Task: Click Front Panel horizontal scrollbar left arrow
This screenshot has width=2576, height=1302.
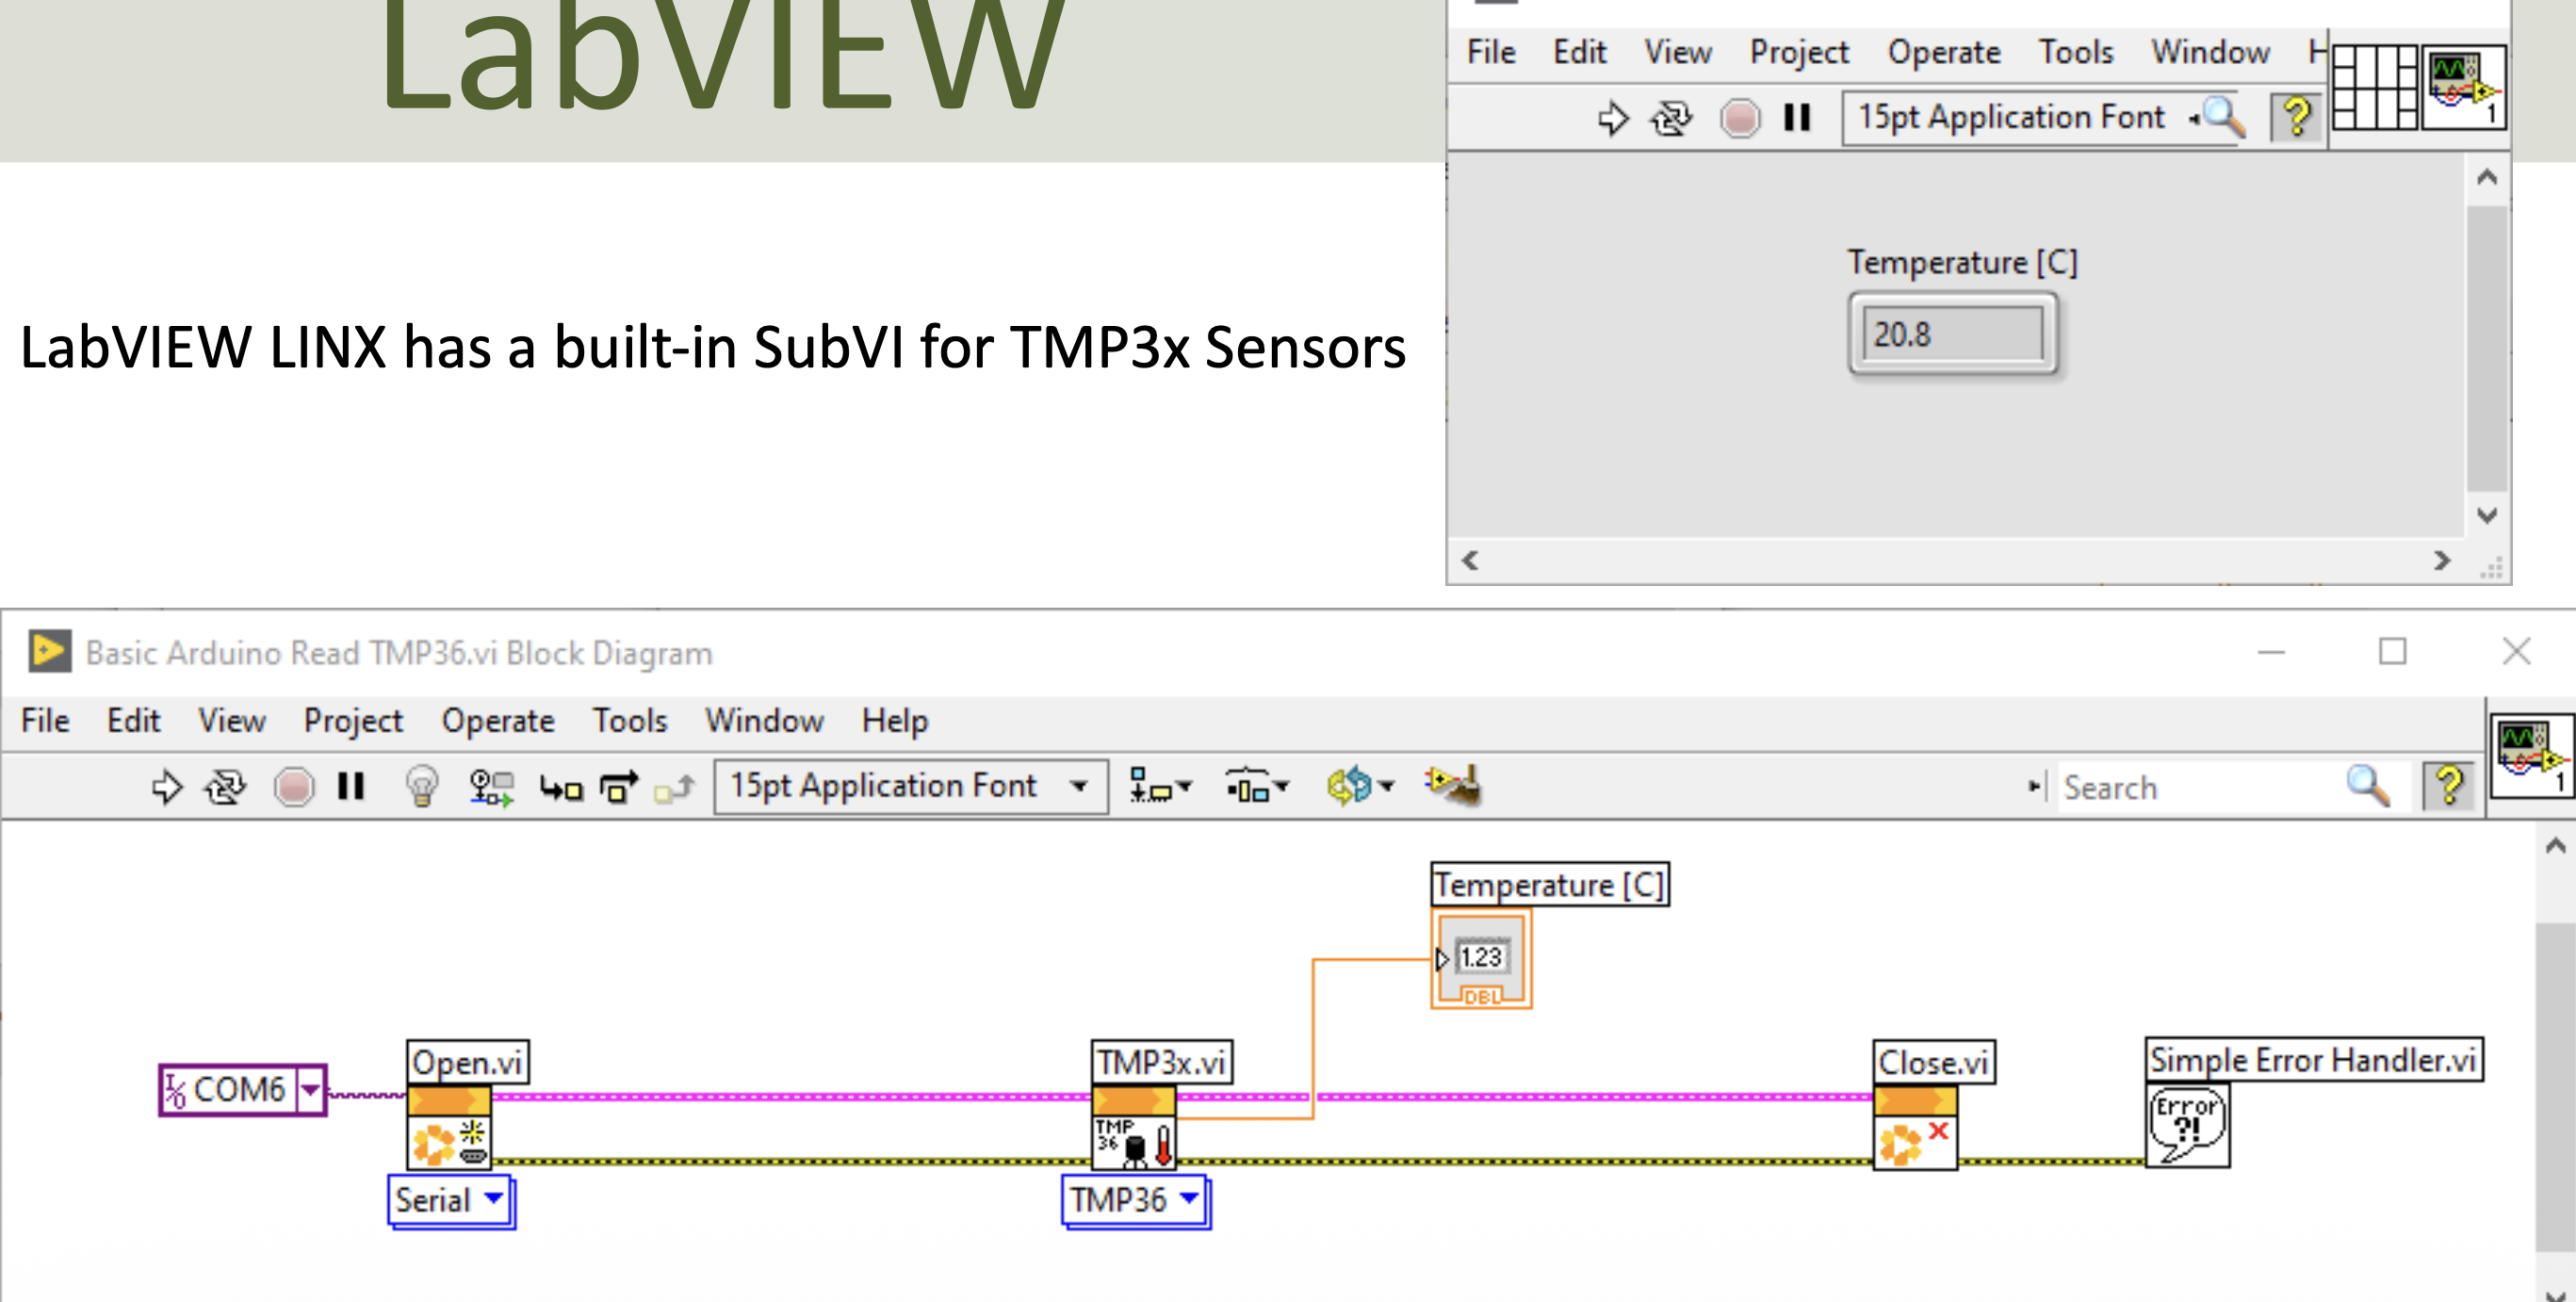Action: click(1470, 561)
